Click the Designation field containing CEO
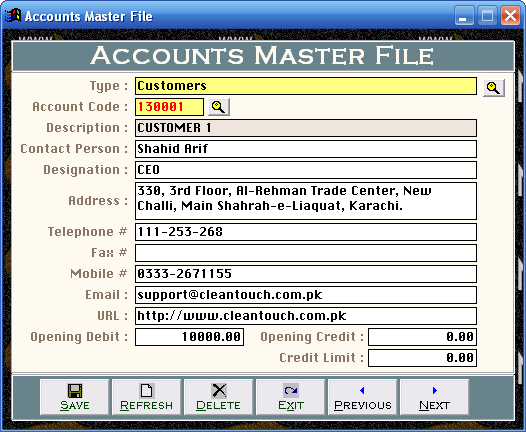The height and width of the screenshot is (432, 526). 306,170
